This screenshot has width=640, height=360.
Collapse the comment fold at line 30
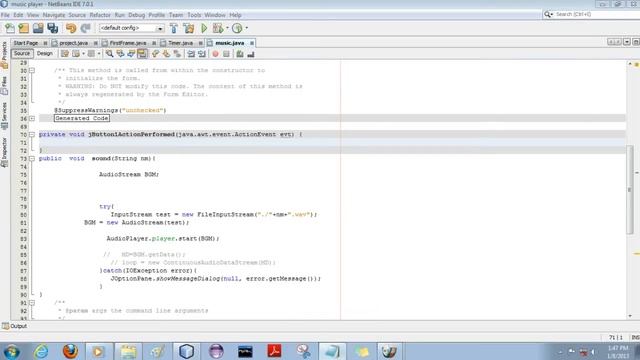(x=32, y=71)
